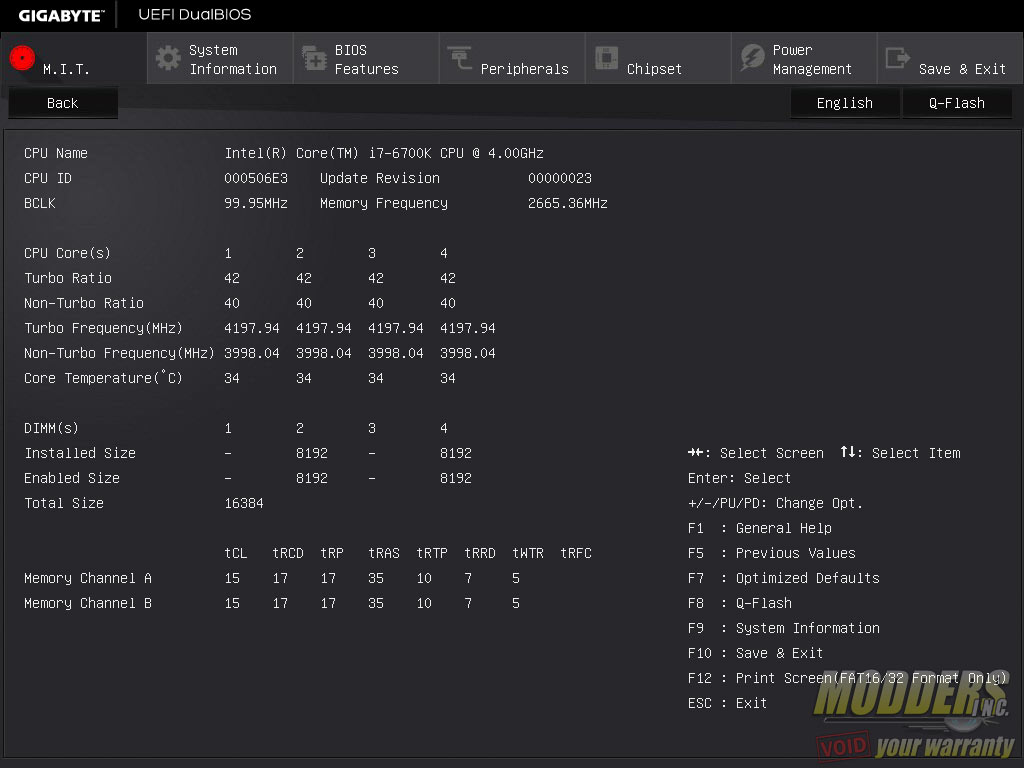Click the tRRD column header
Viewport: 1024px width, 768px height.
coord(480,553)
